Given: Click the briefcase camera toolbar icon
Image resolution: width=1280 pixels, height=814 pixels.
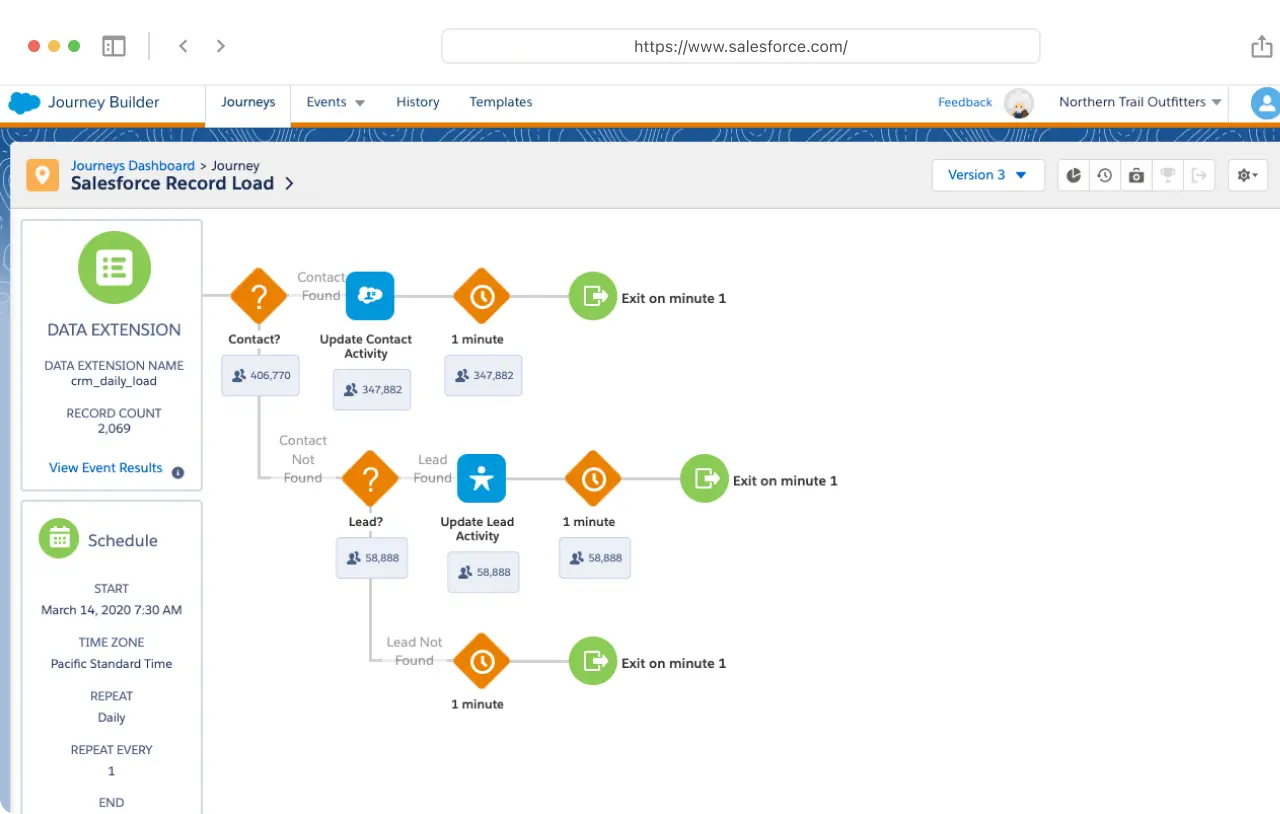Looking at the screenshot, I should click(1136, 175).
